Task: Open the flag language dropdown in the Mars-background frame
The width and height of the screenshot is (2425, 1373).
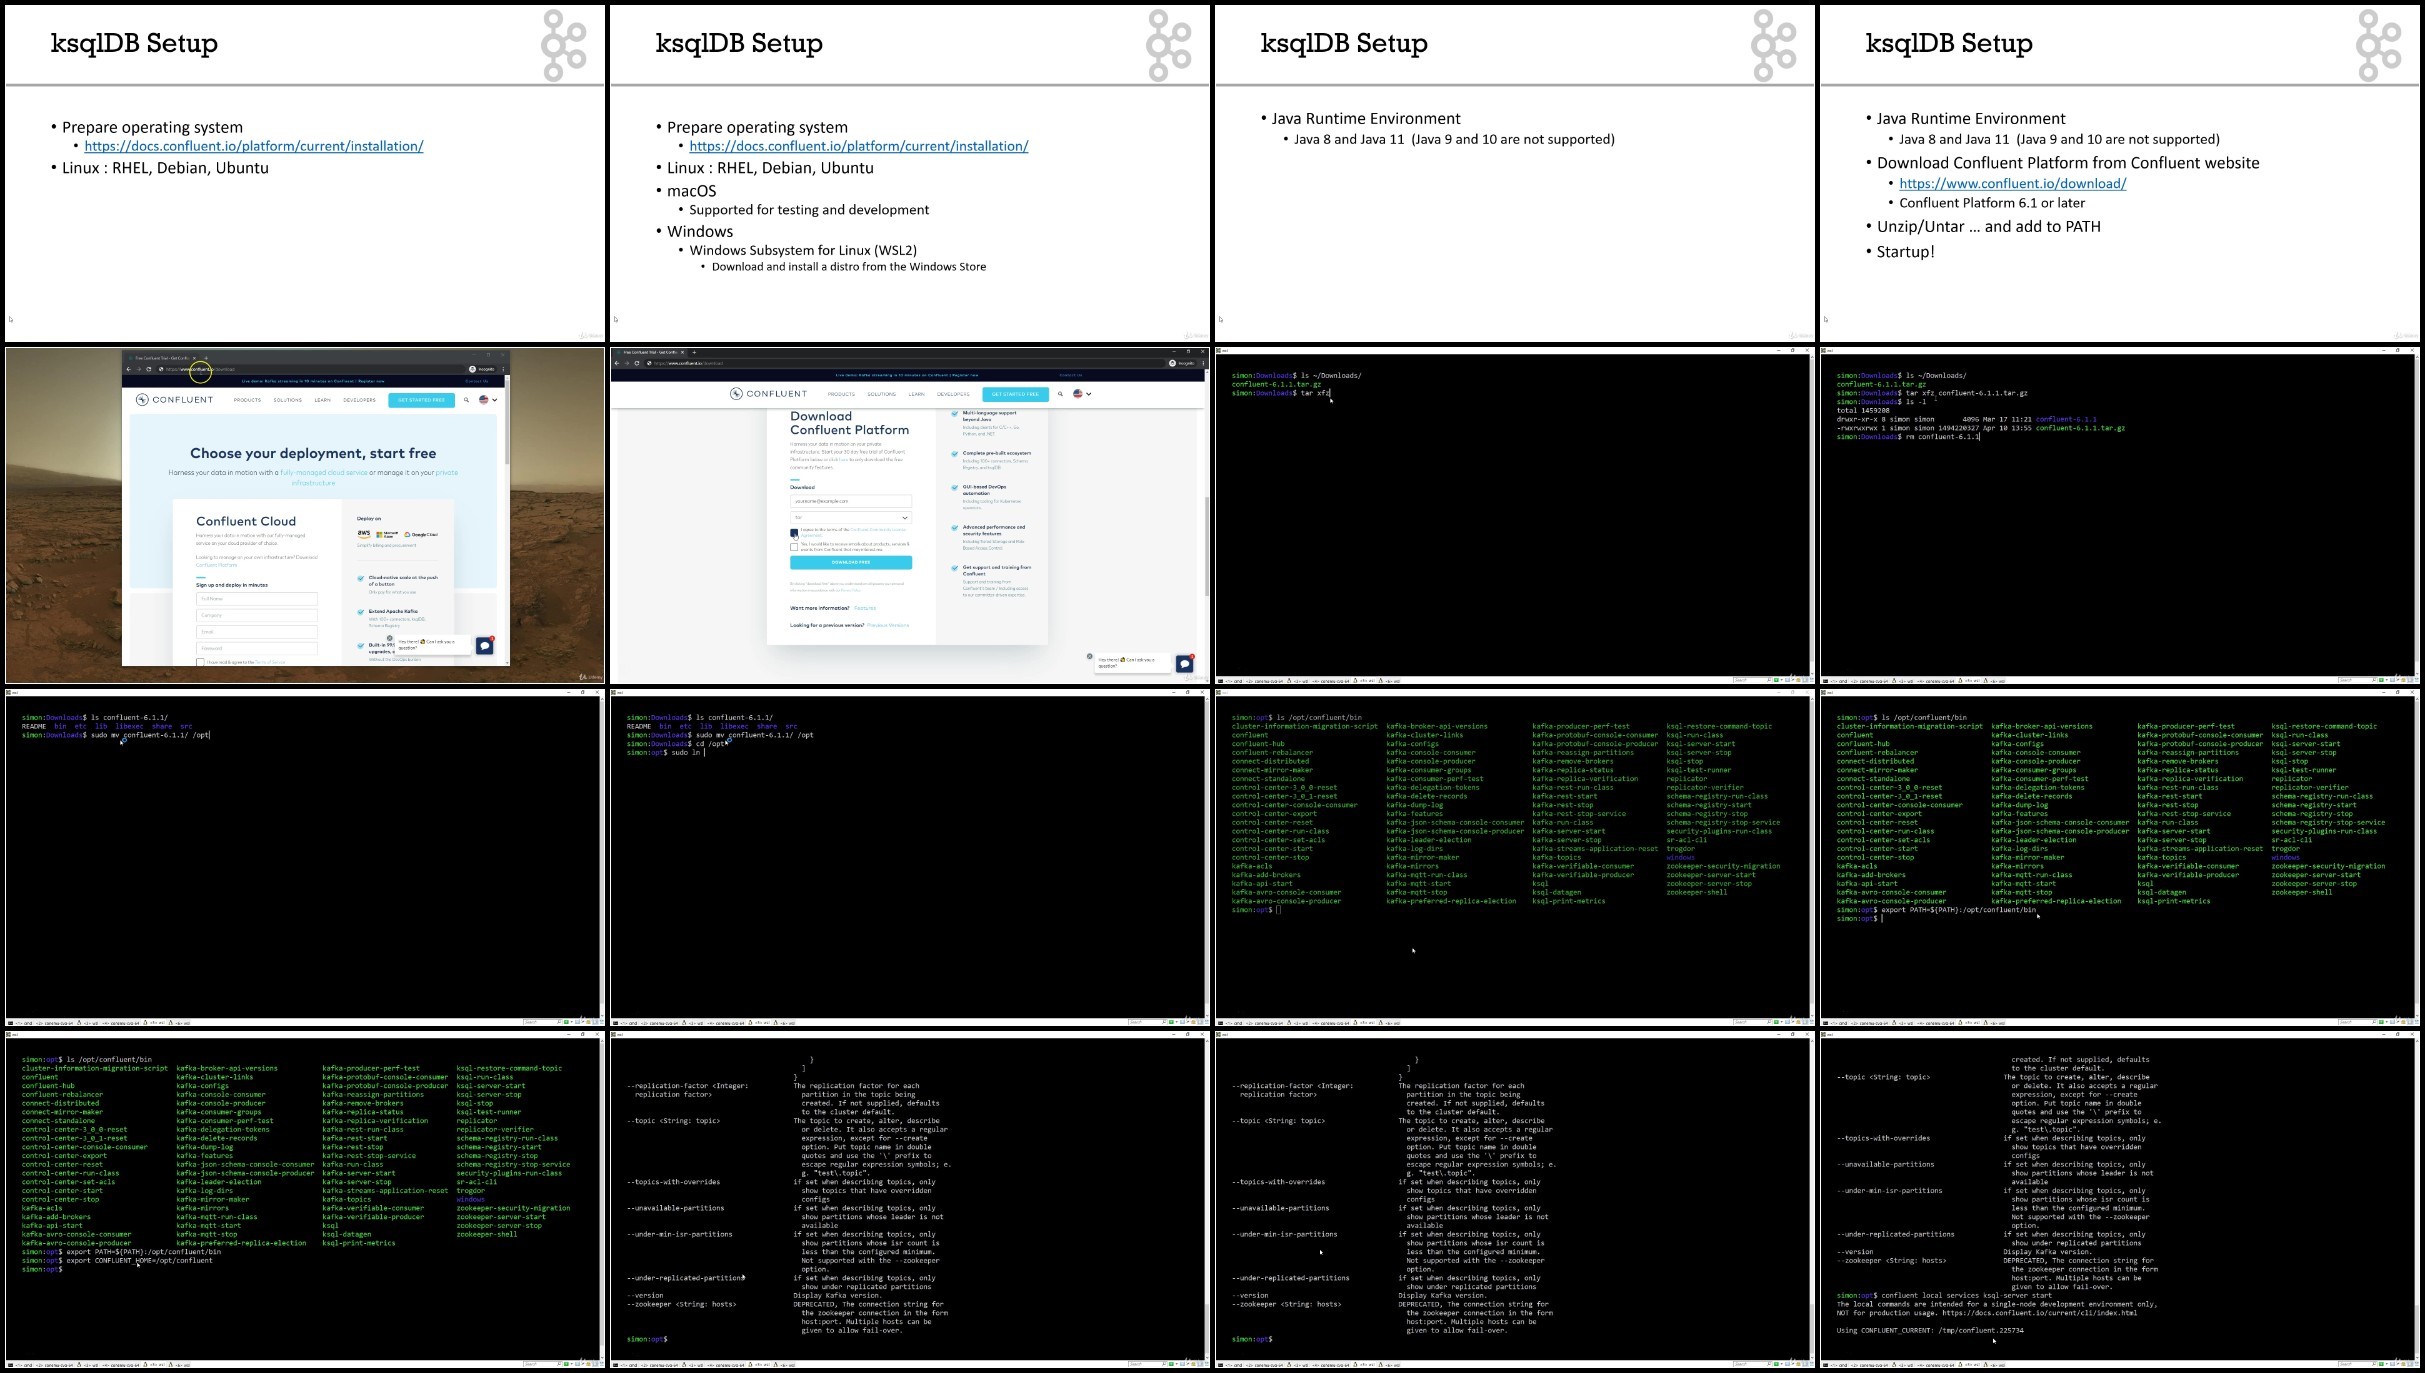Action: tap(488, 400)
